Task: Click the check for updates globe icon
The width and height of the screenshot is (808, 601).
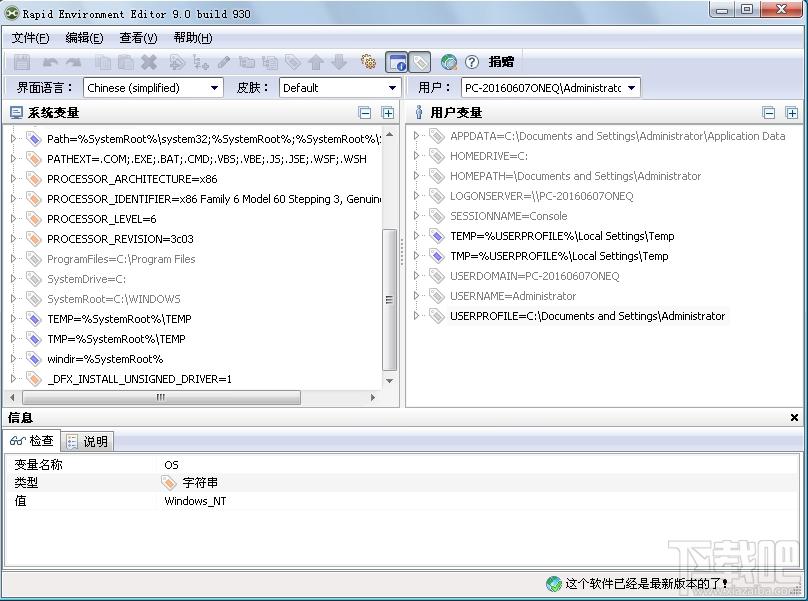Action: 449,62
